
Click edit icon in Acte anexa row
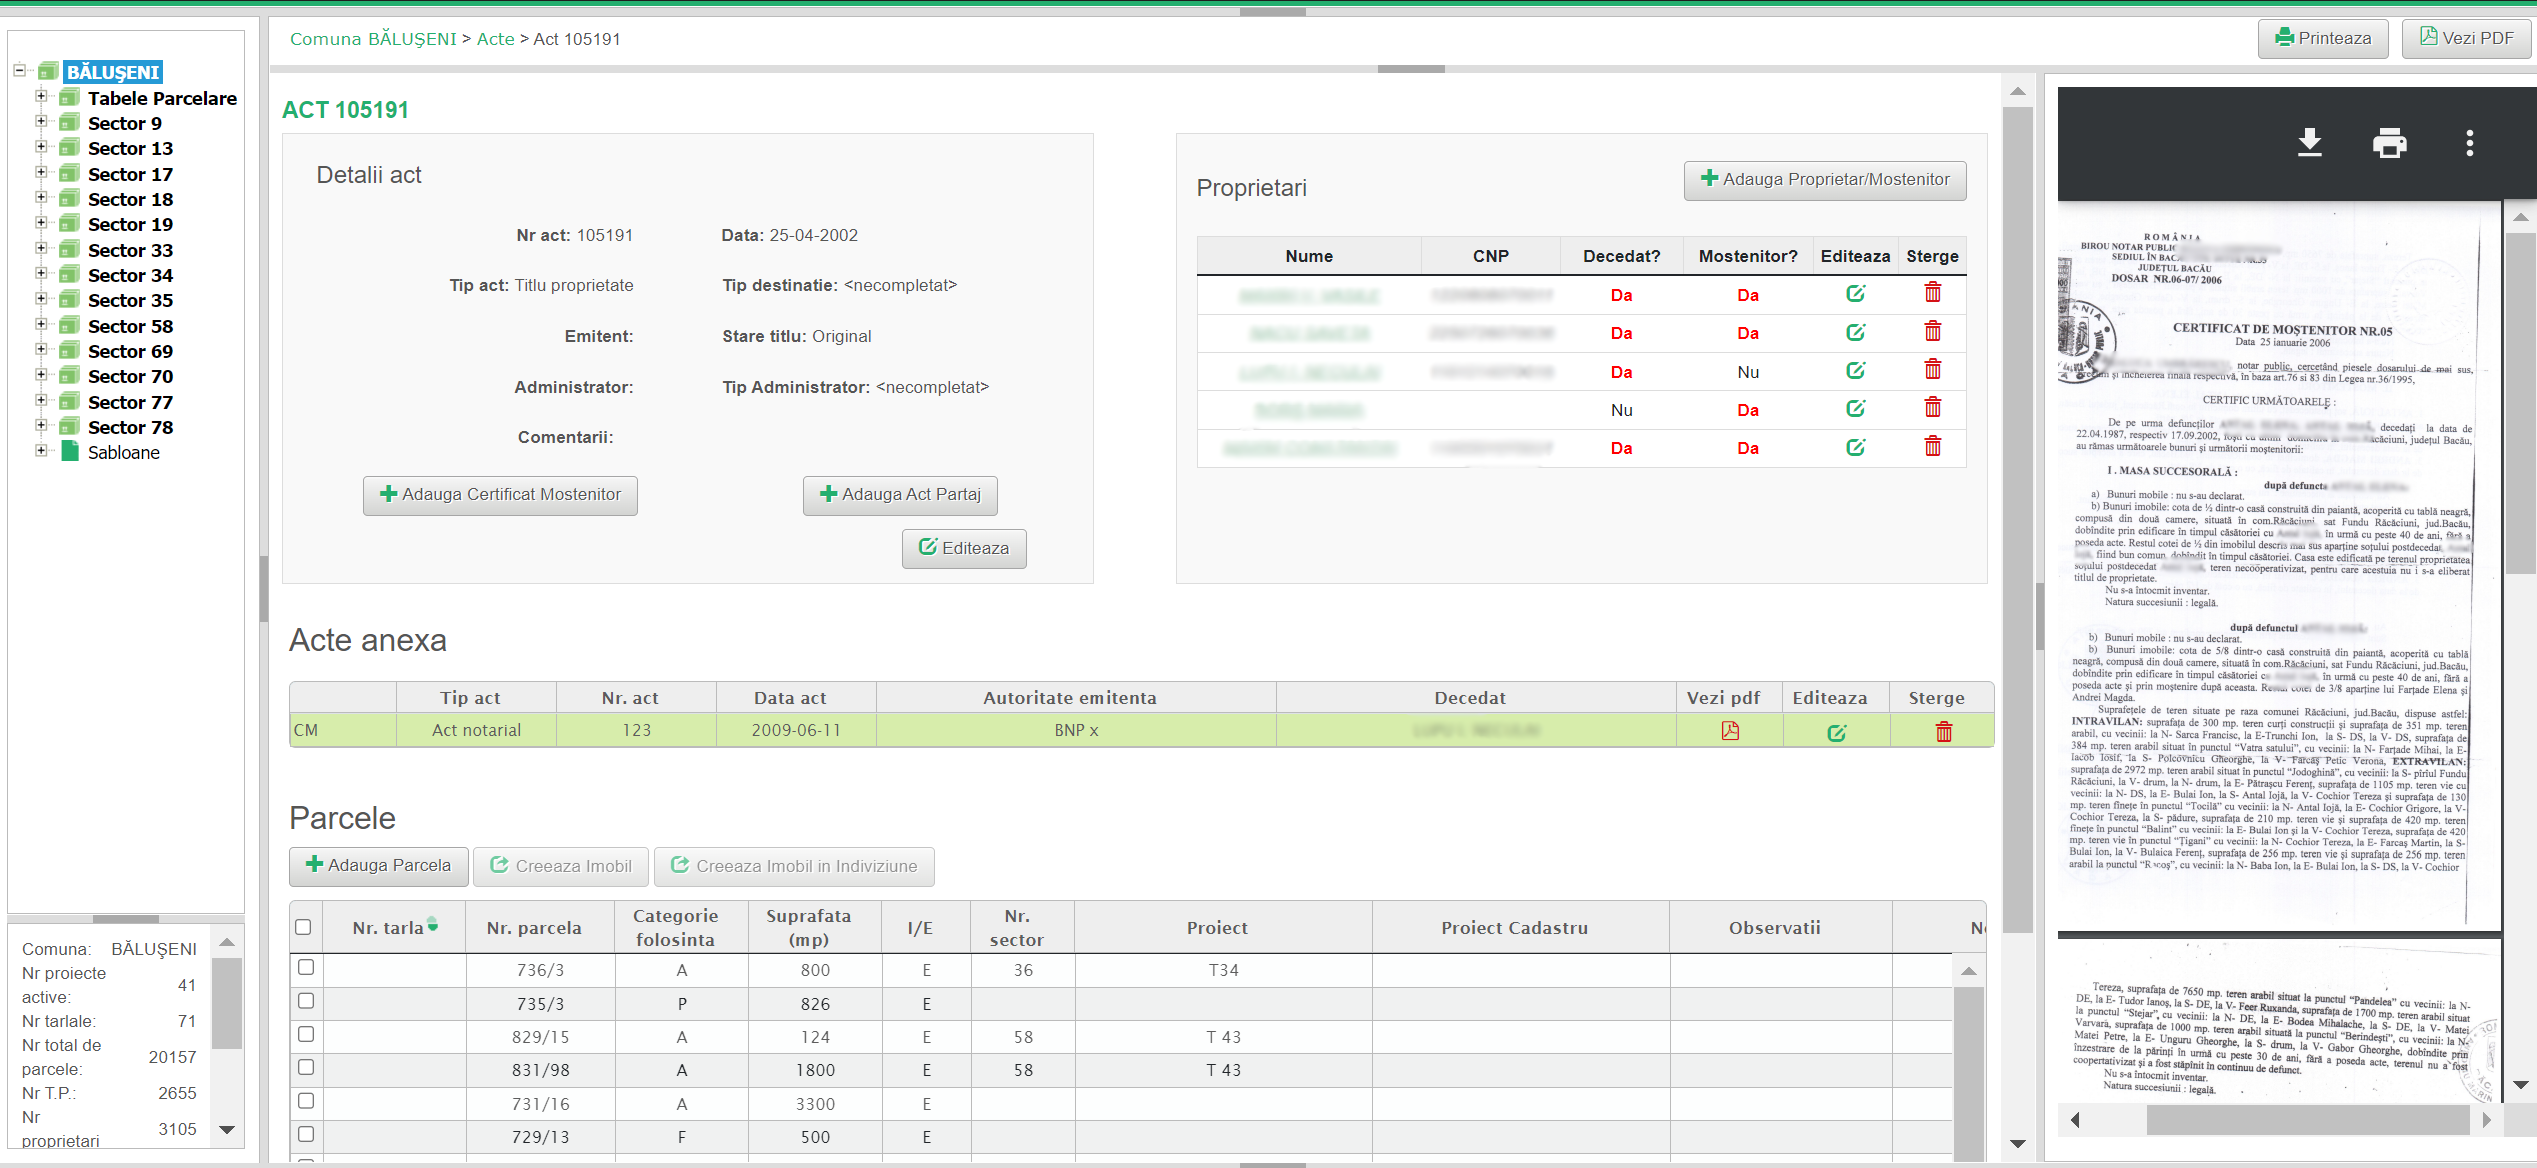(x=1836, y=733)
